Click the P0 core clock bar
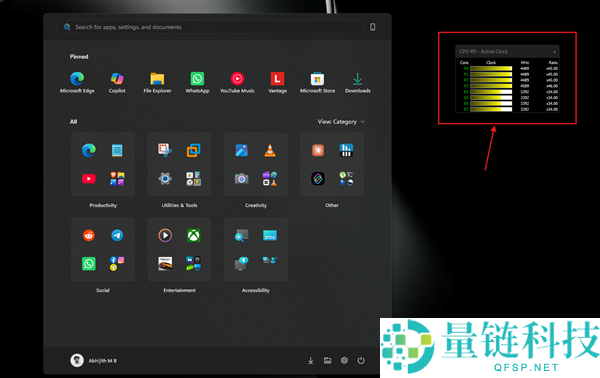The width and height of the screenshot is (600, 378). pyautogui.click(x=491, y=68)
